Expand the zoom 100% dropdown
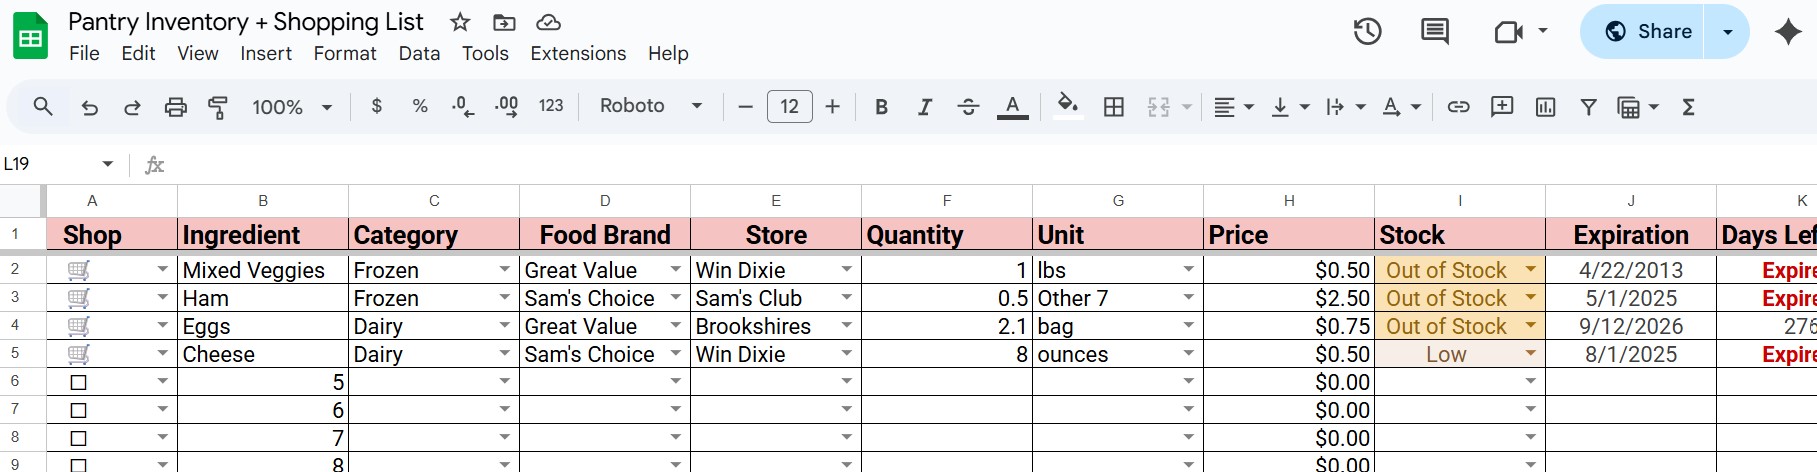Screen dimensions: 1817x472 point(291,107)
